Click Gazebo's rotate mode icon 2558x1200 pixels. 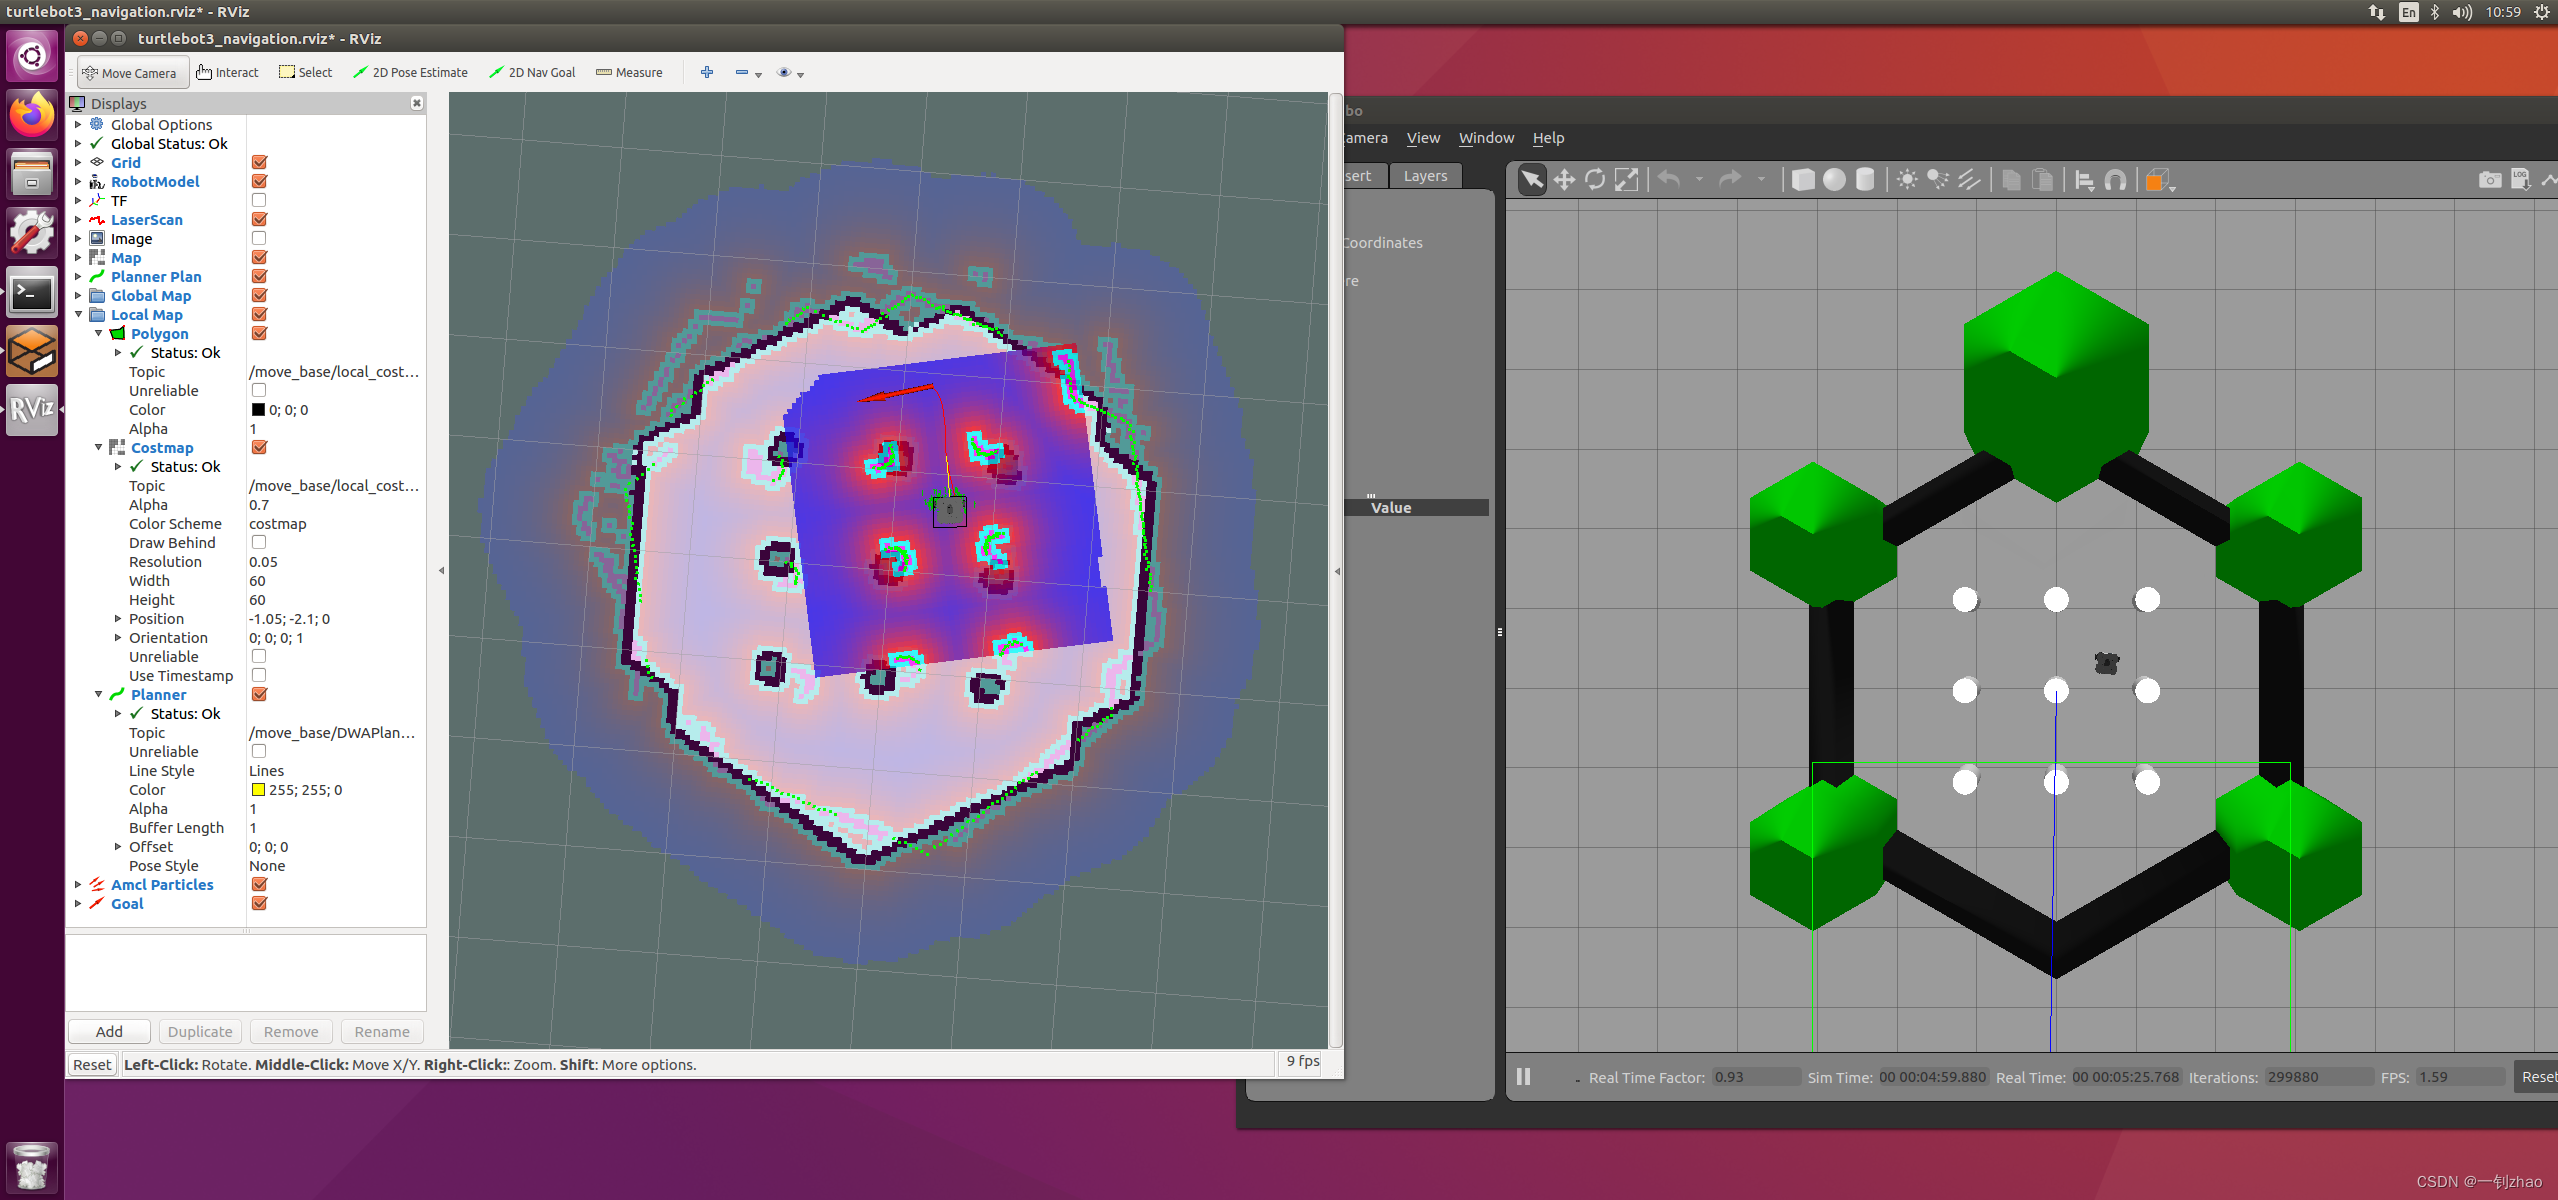1595,180
